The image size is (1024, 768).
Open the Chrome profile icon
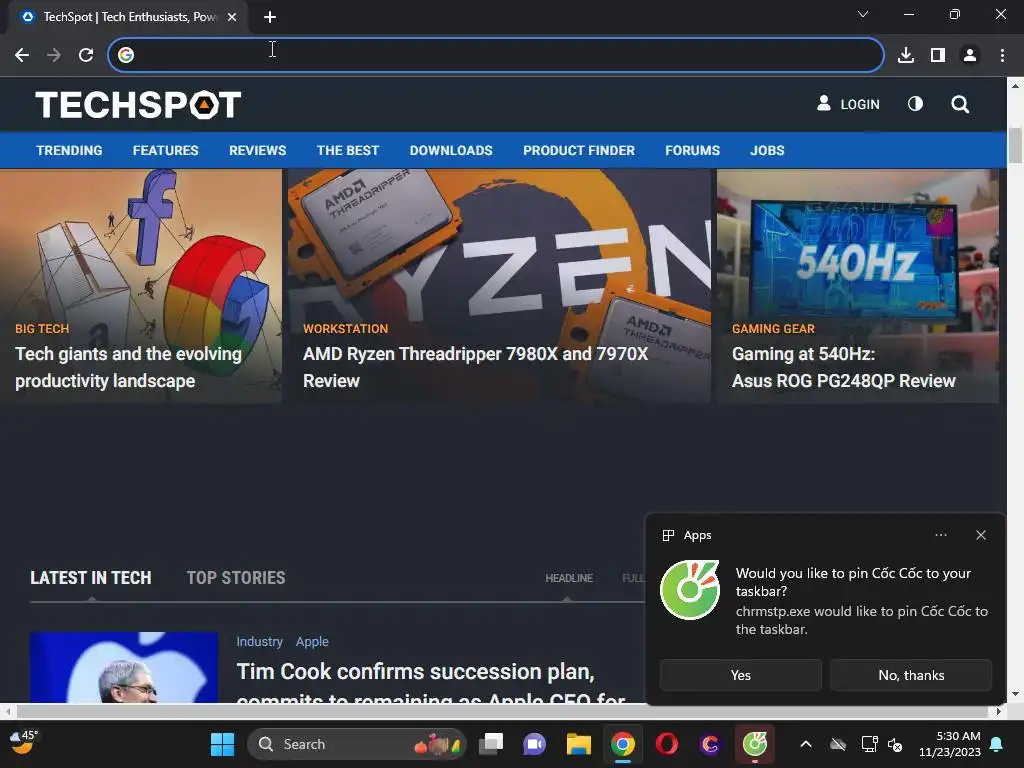(970, 55)
